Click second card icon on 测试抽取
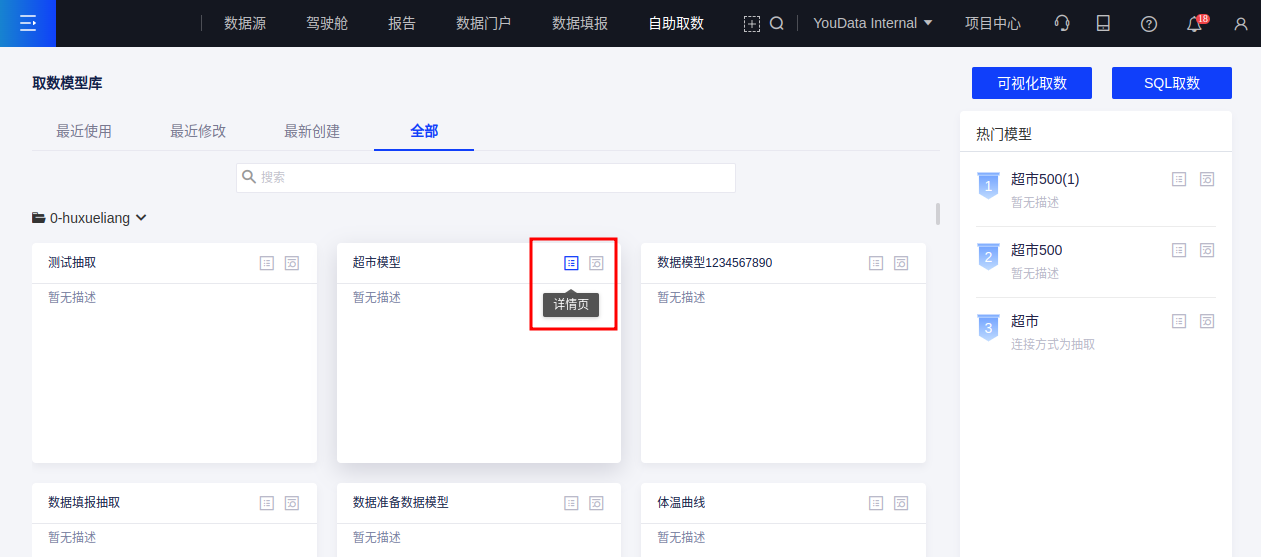 [292, 263]
